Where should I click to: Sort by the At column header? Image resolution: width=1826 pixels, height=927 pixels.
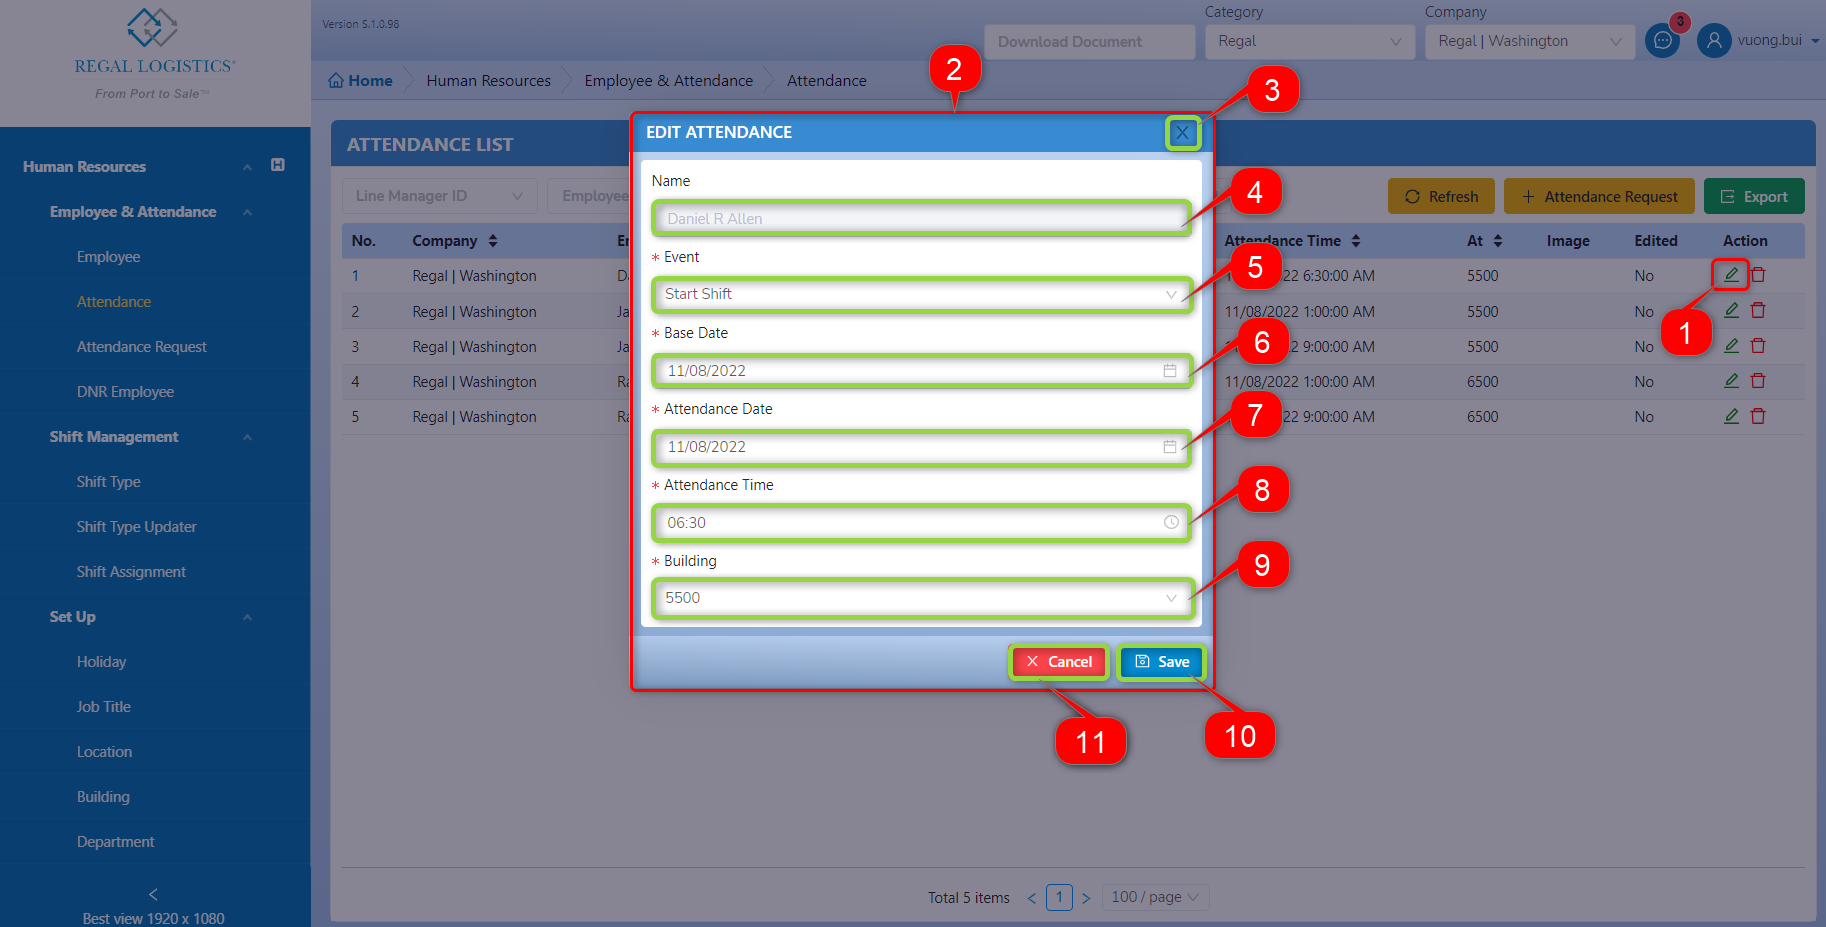[1484, 241]
